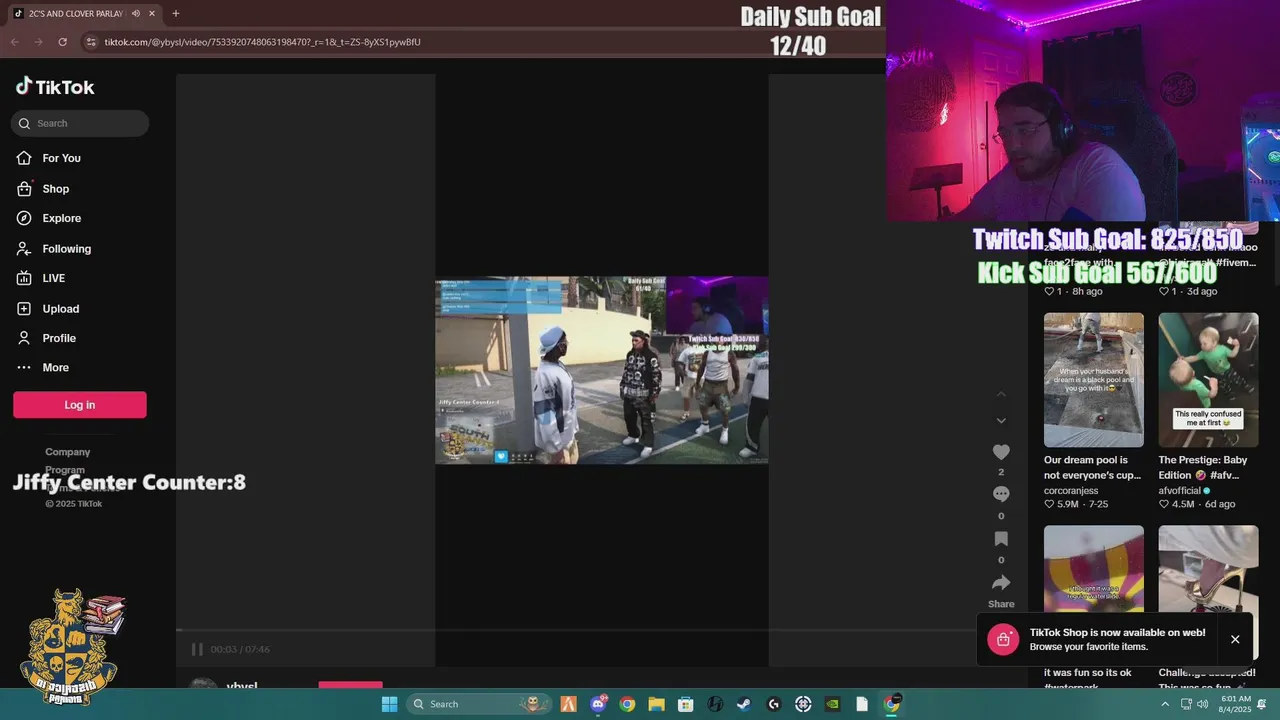Screen dimensions: 1280x720
Task: View site information icon in address bar
Action: click(91, 42)
